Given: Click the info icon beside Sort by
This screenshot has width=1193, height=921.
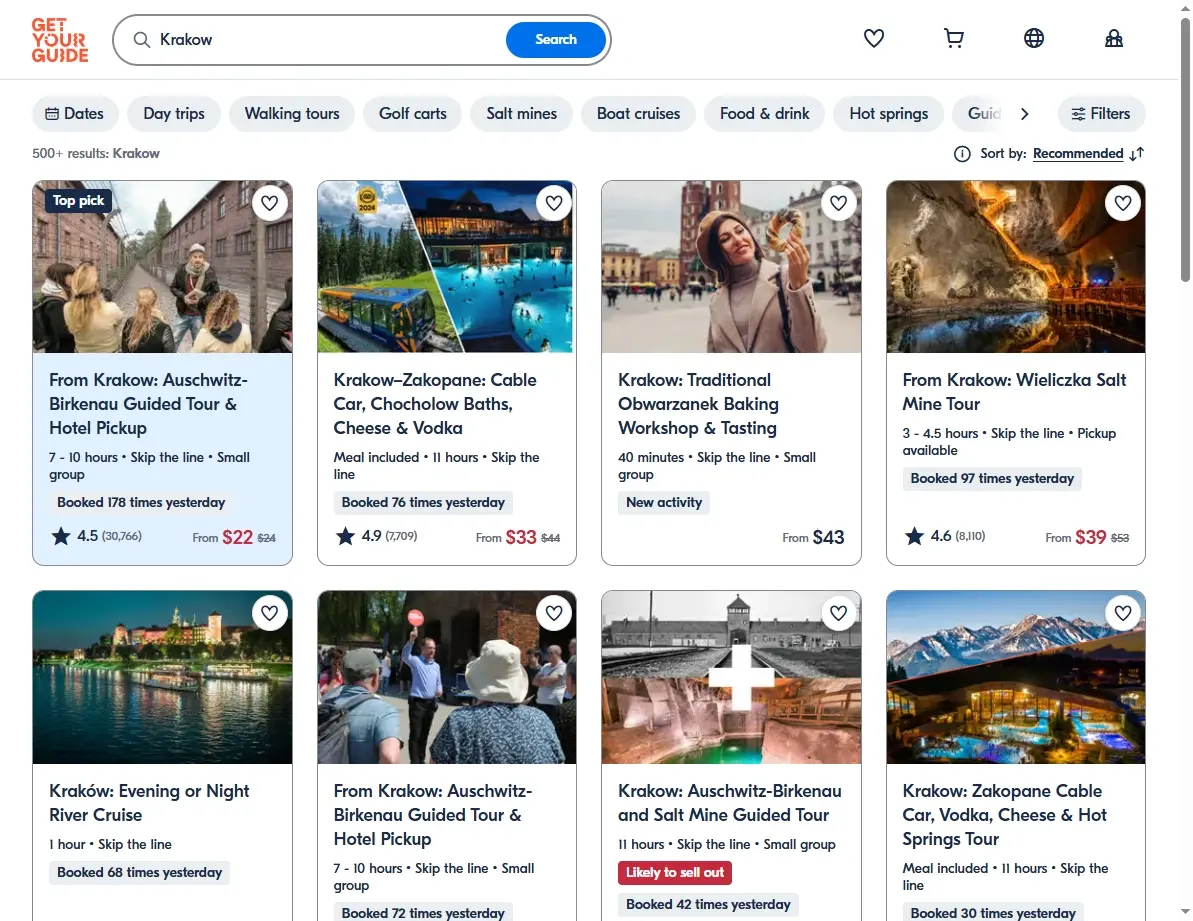Looking at the screenshot, I should [962, 154].
